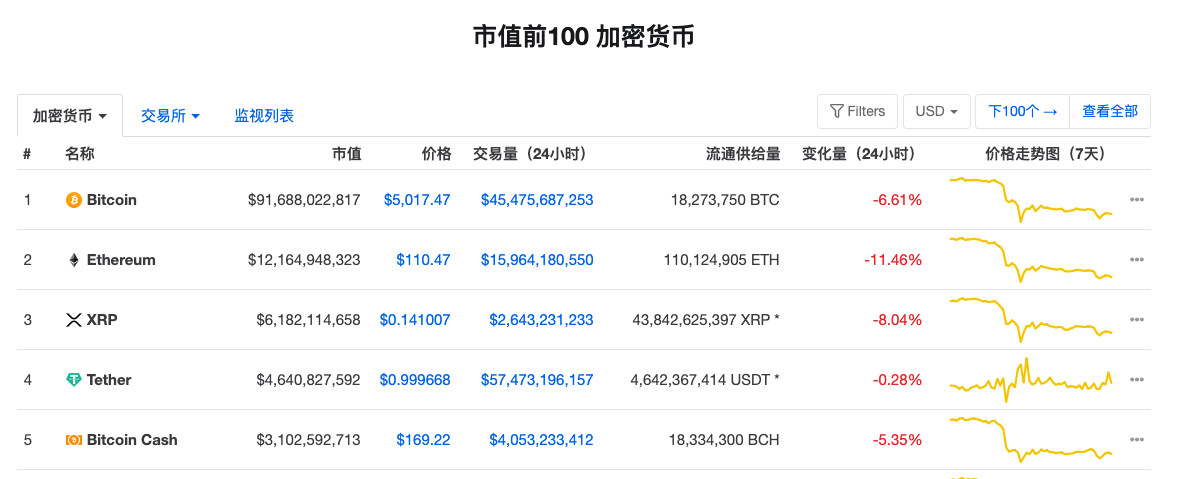1196x479 pixels.
Task: Click Ethereum market cap $12,164,948,323
Action: pos(304,260)
